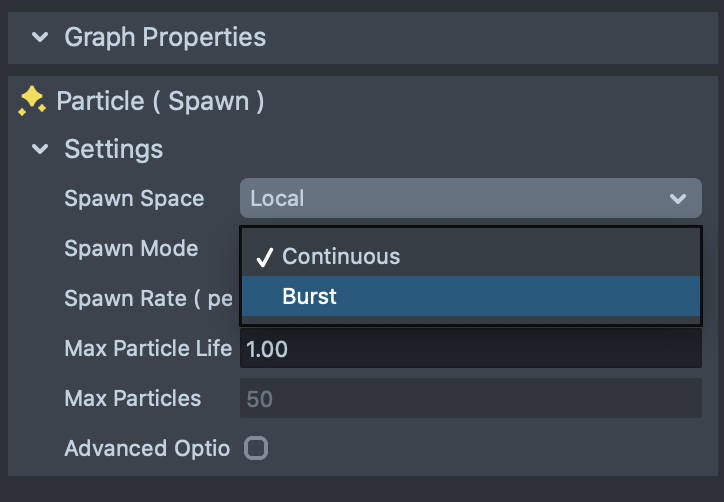The height and width of the screenshot is (502, 724).
Task: Click the Spawn Space label
Action: click(134, 198)
